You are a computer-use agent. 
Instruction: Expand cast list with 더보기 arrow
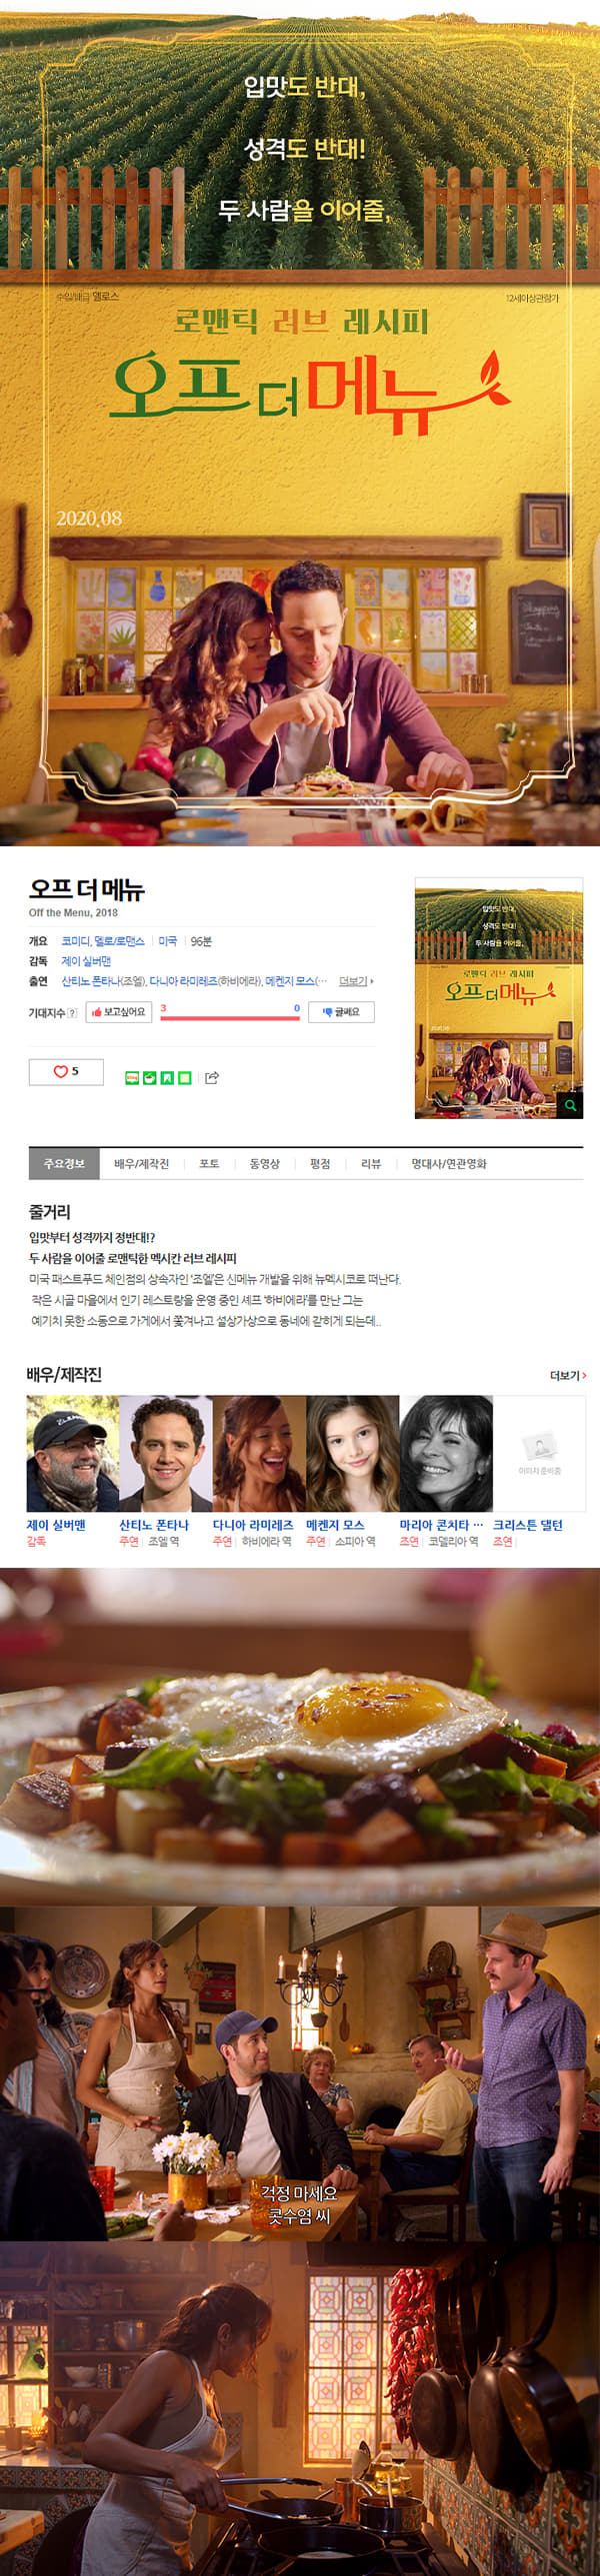point(356,981)
